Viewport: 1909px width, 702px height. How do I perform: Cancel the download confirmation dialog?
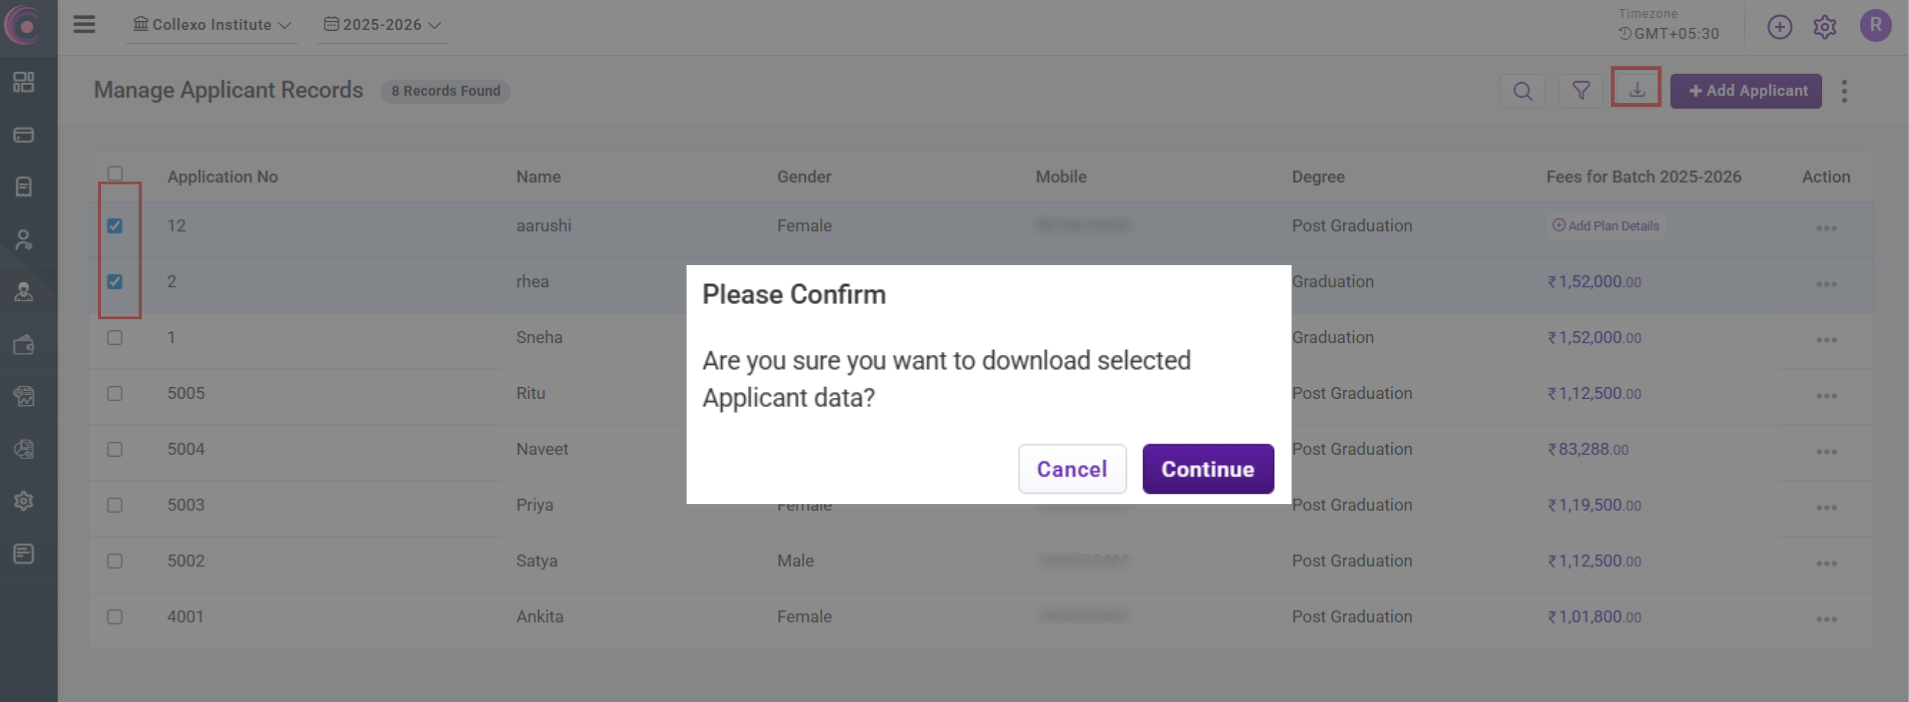(1071, 469)
